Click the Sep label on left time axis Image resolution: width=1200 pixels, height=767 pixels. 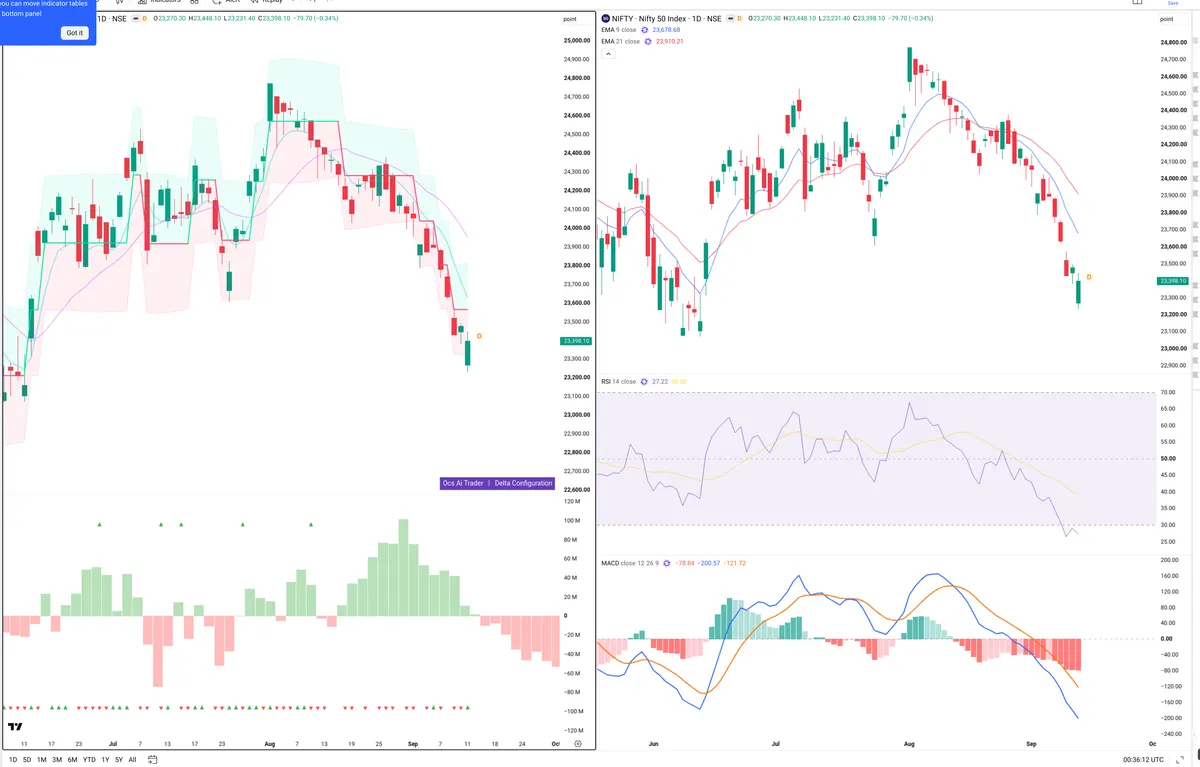[x=412, y=744]
